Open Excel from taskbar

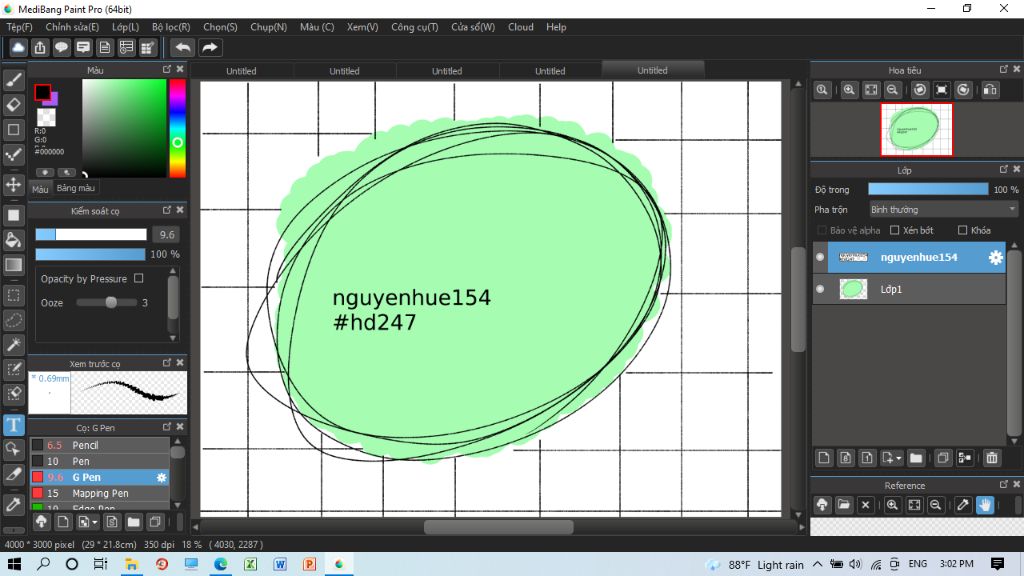pos(251,564)
